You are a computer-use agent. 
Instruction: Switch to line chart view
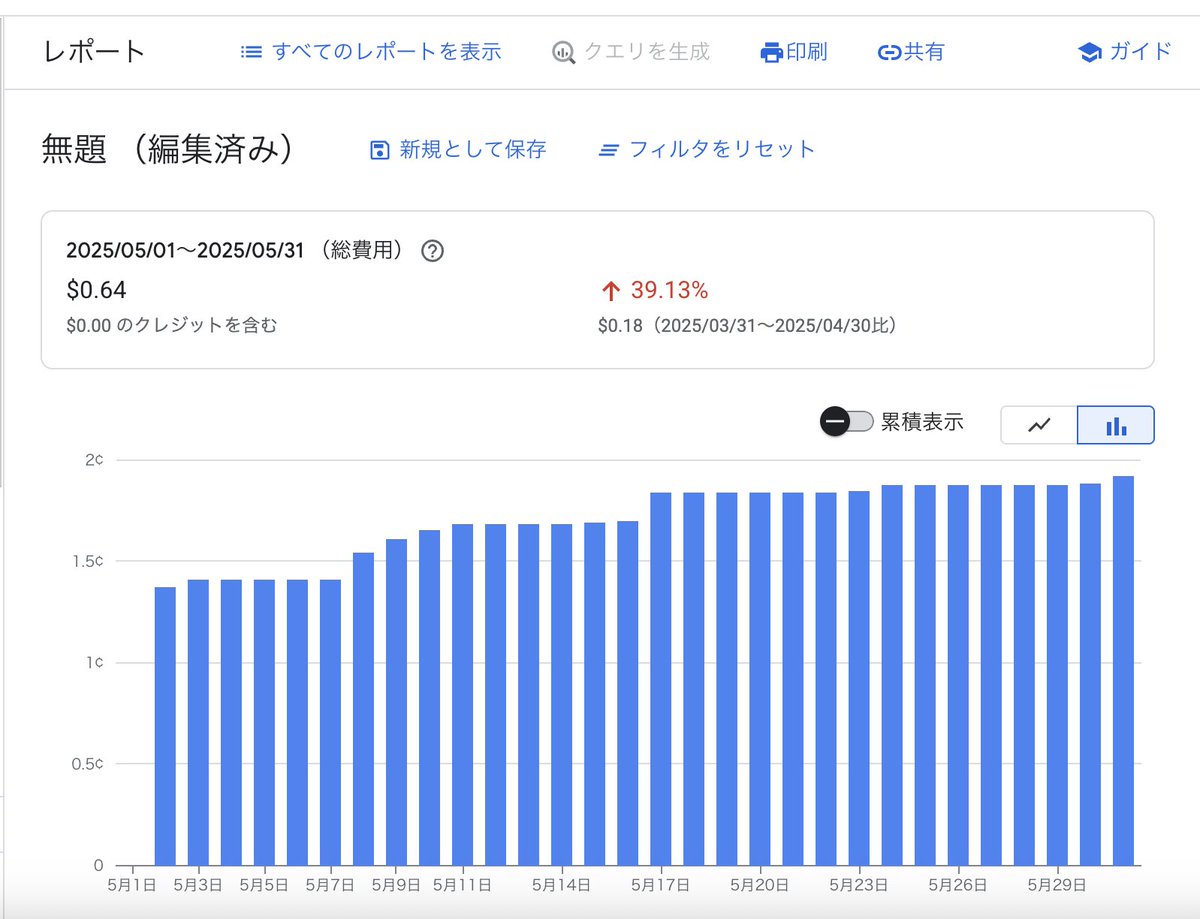[1039, 425]
